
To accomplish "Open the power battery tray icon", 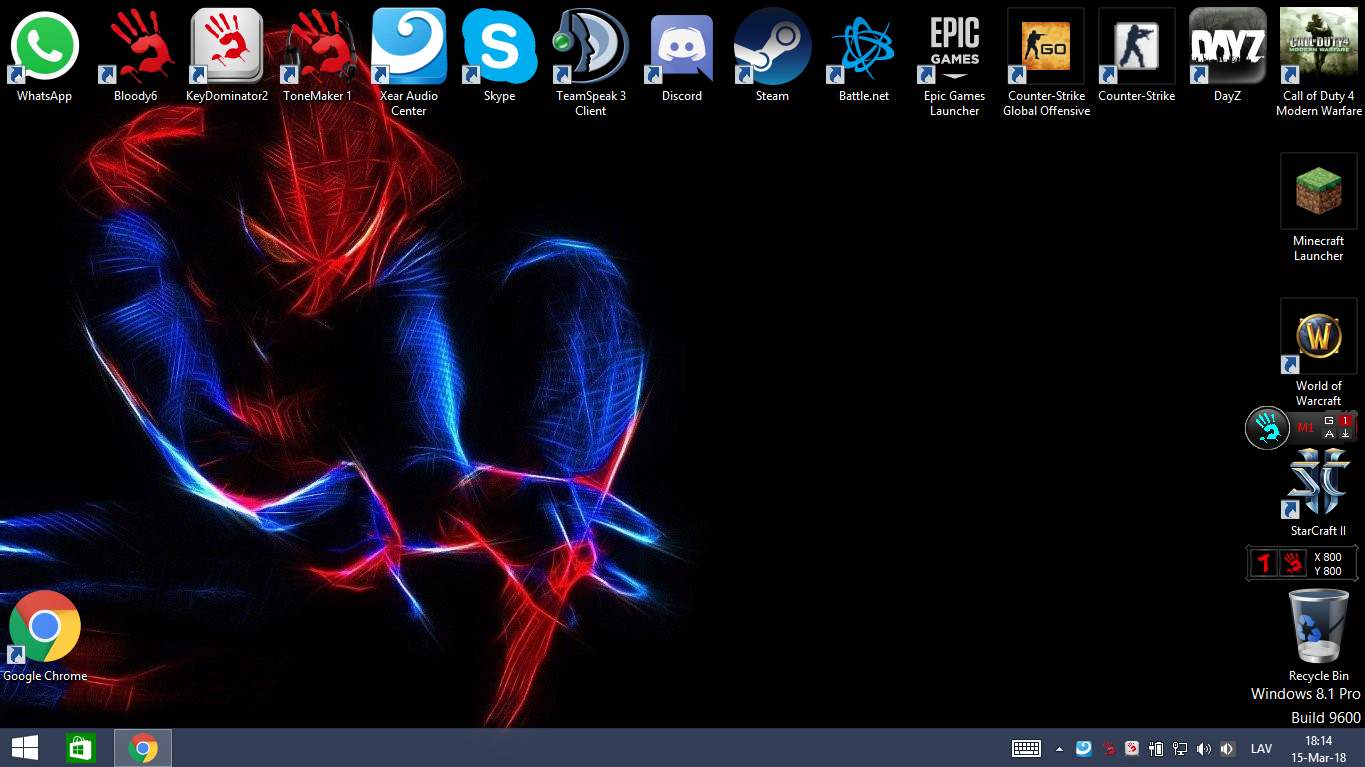I will 1156,748.
